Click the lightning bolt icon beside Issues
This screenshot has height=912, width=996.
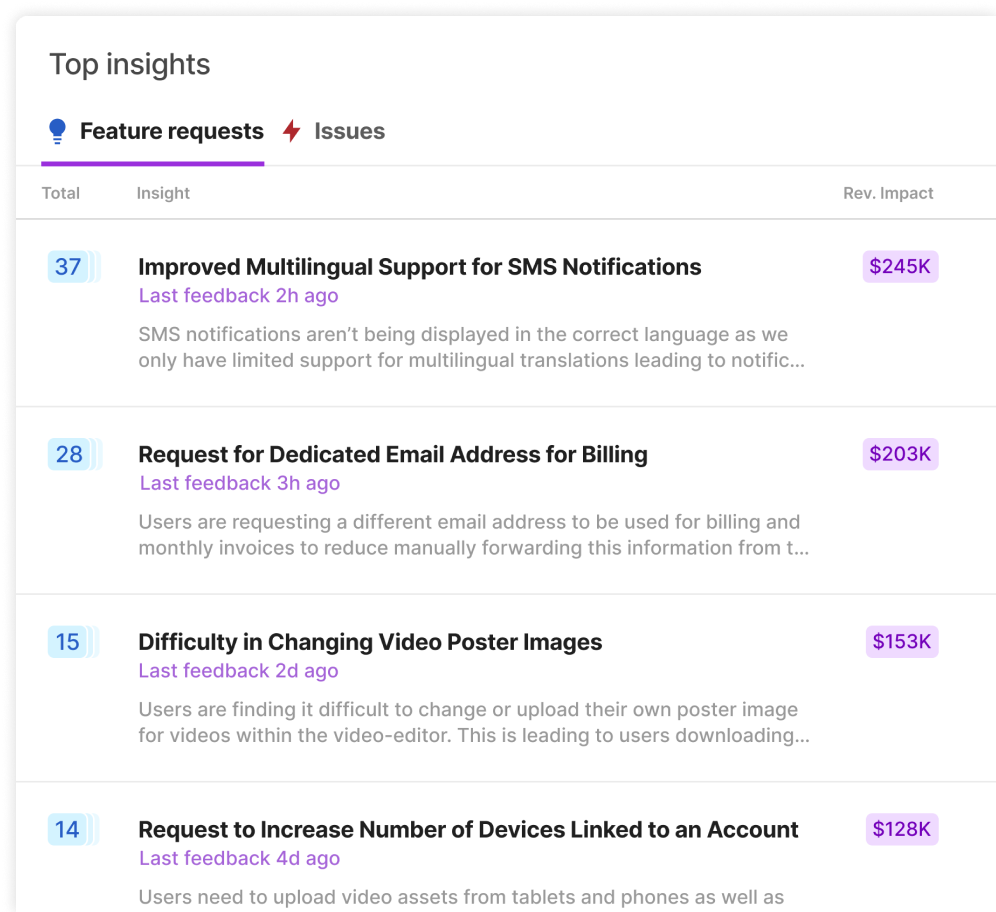point(291,130)
